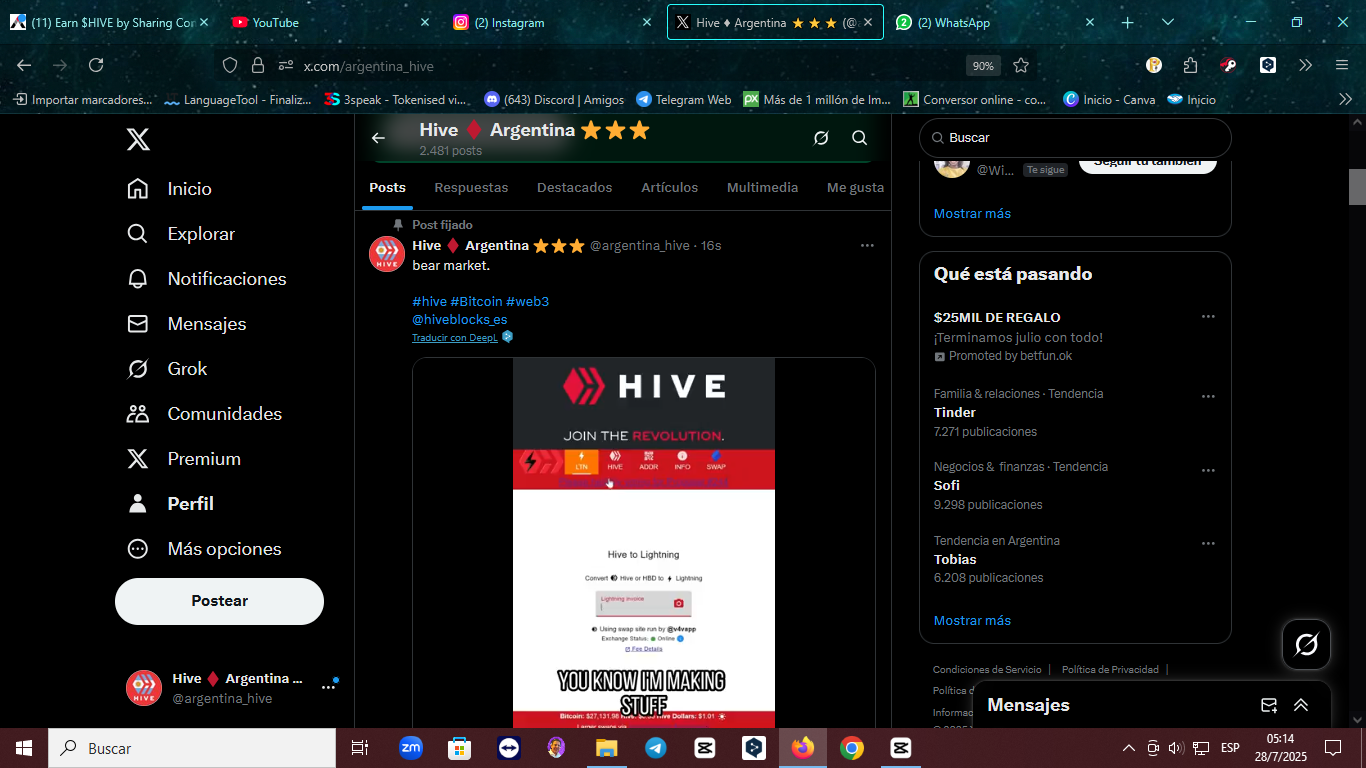The height and width of the screenshot is (768, 1366).
Task: Open a new browser tab
Action: [1127, 22]
